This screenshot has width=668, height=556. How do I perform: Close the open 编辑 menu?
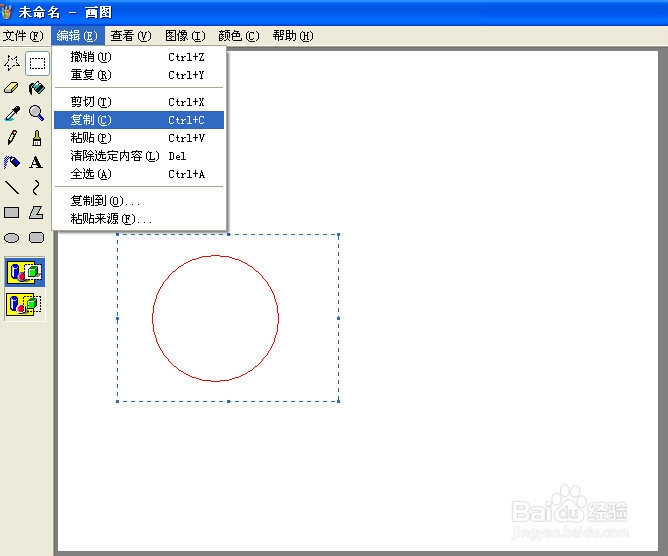(x=77, y=36)
